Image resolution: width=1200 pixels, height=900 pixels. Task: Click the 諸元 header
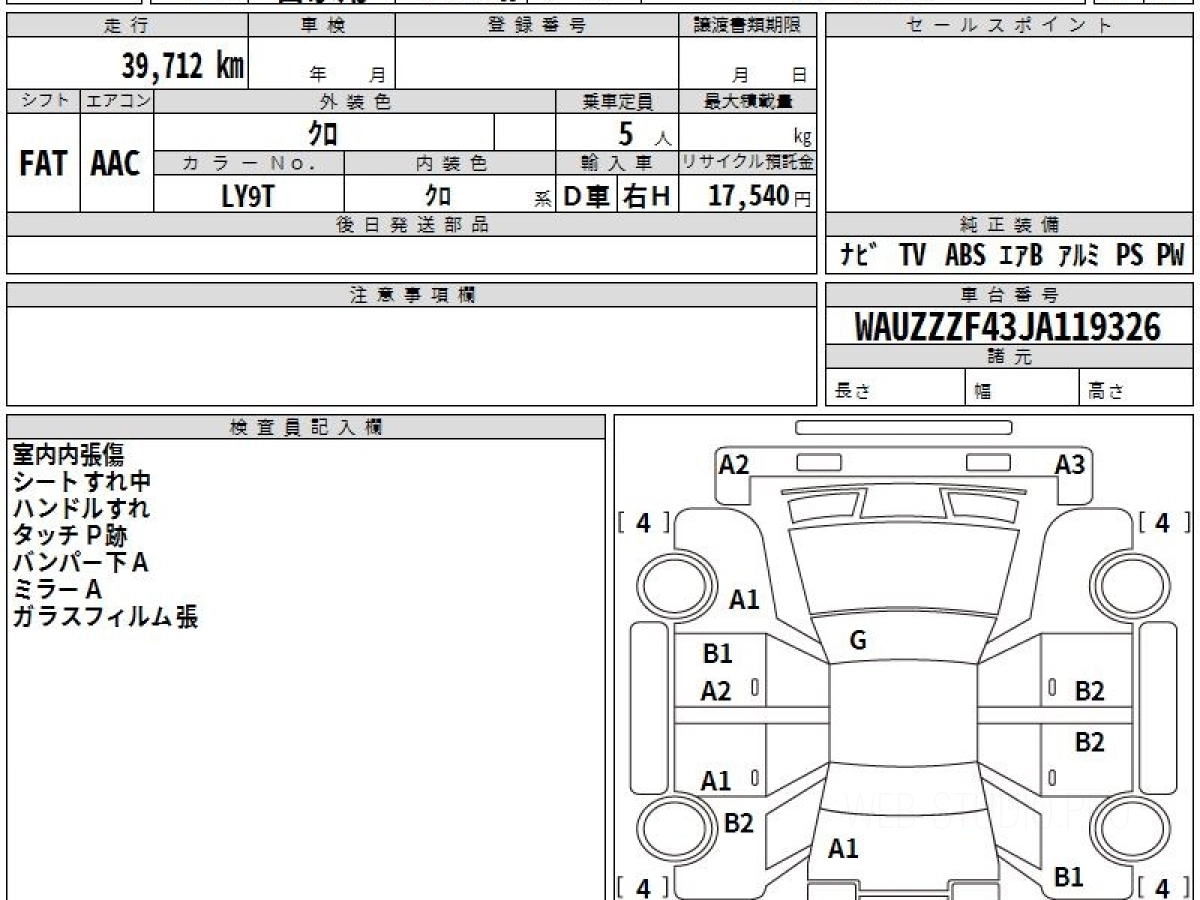(x=1009, y=357)
